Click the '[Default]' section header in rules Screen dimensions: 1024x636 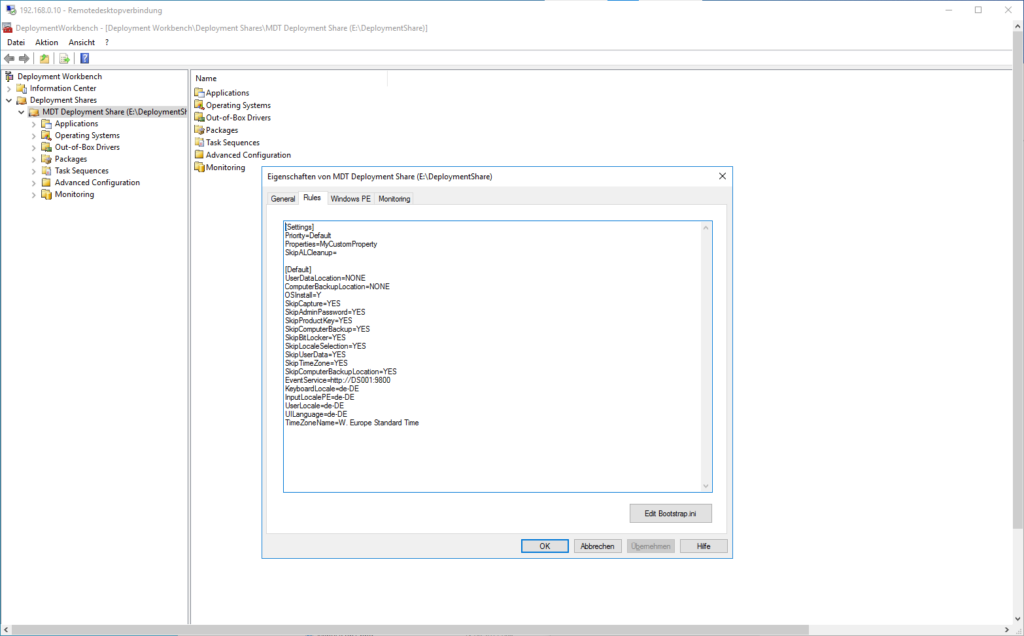coord(298,270)
